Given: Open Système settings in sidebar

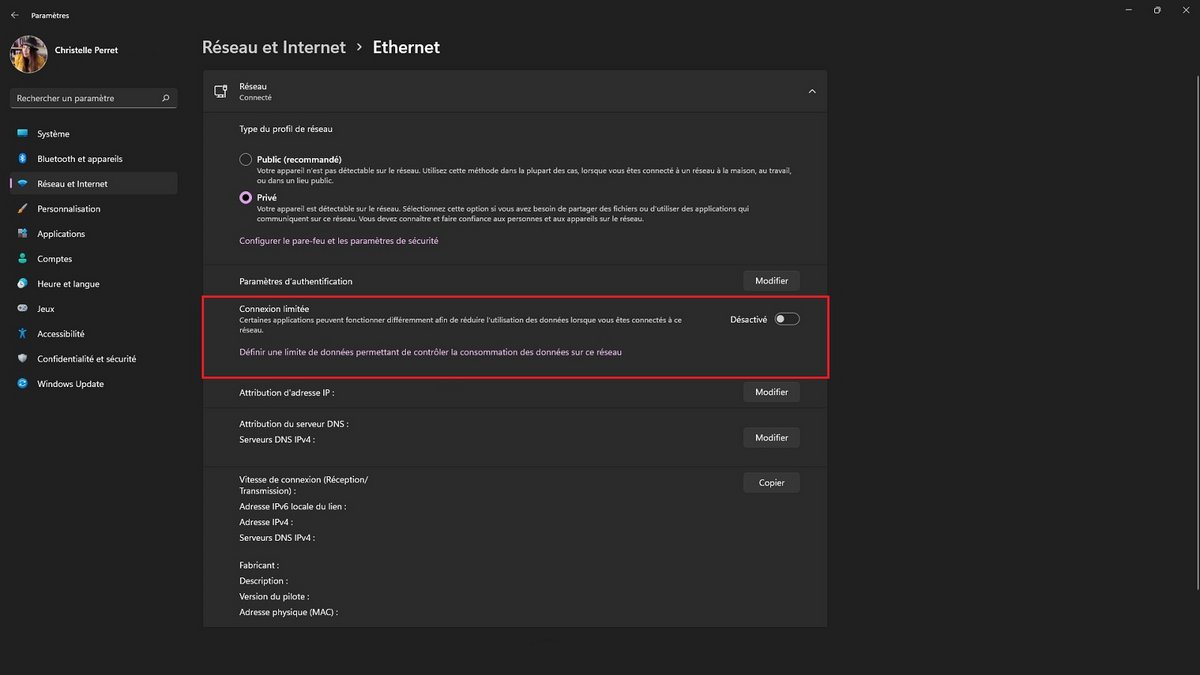Looking at the screenshot, I should pos(55,133).
